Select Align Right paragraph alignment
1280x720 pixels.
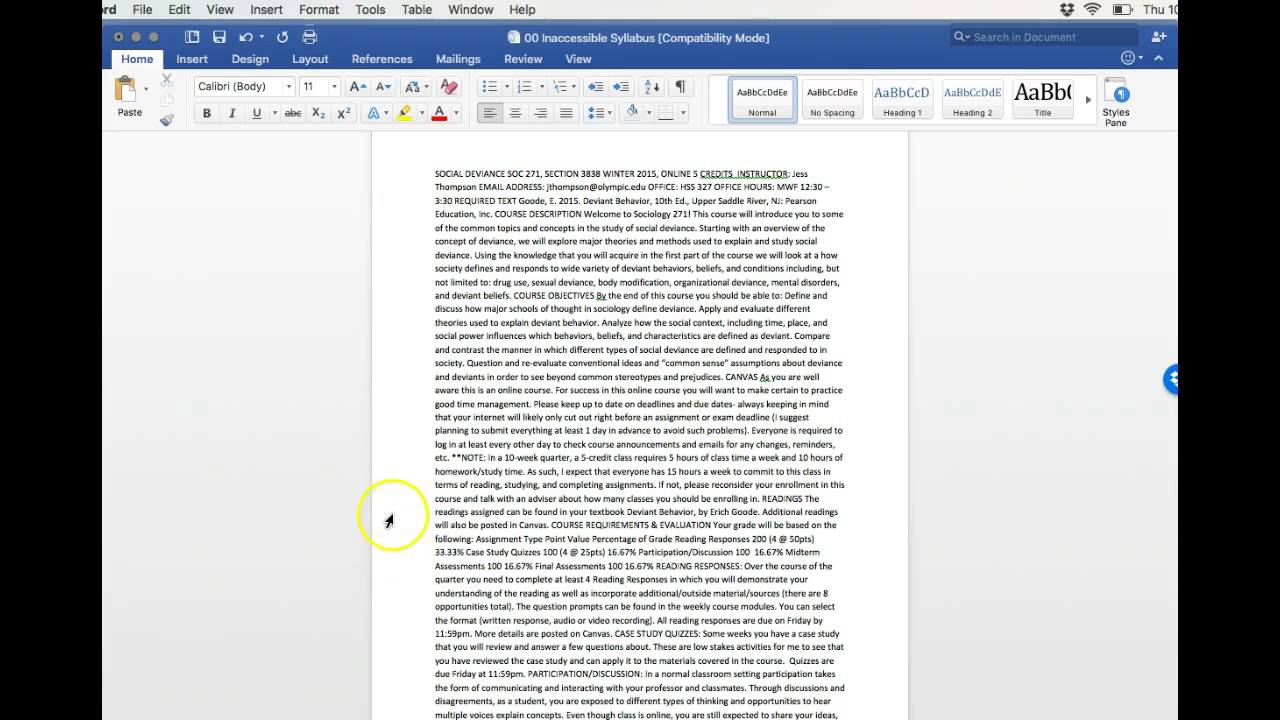541,113
